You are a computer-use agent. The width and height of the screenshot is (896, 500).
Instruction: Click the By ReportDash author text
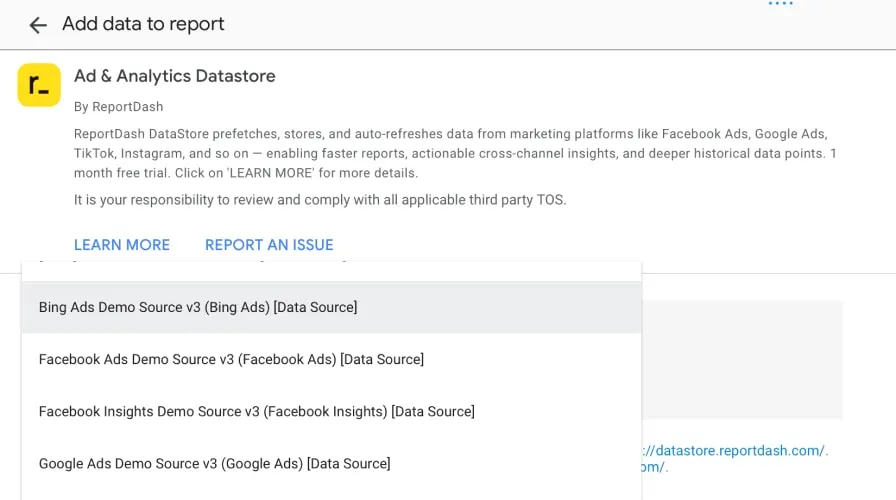click(x=118, y=107)
